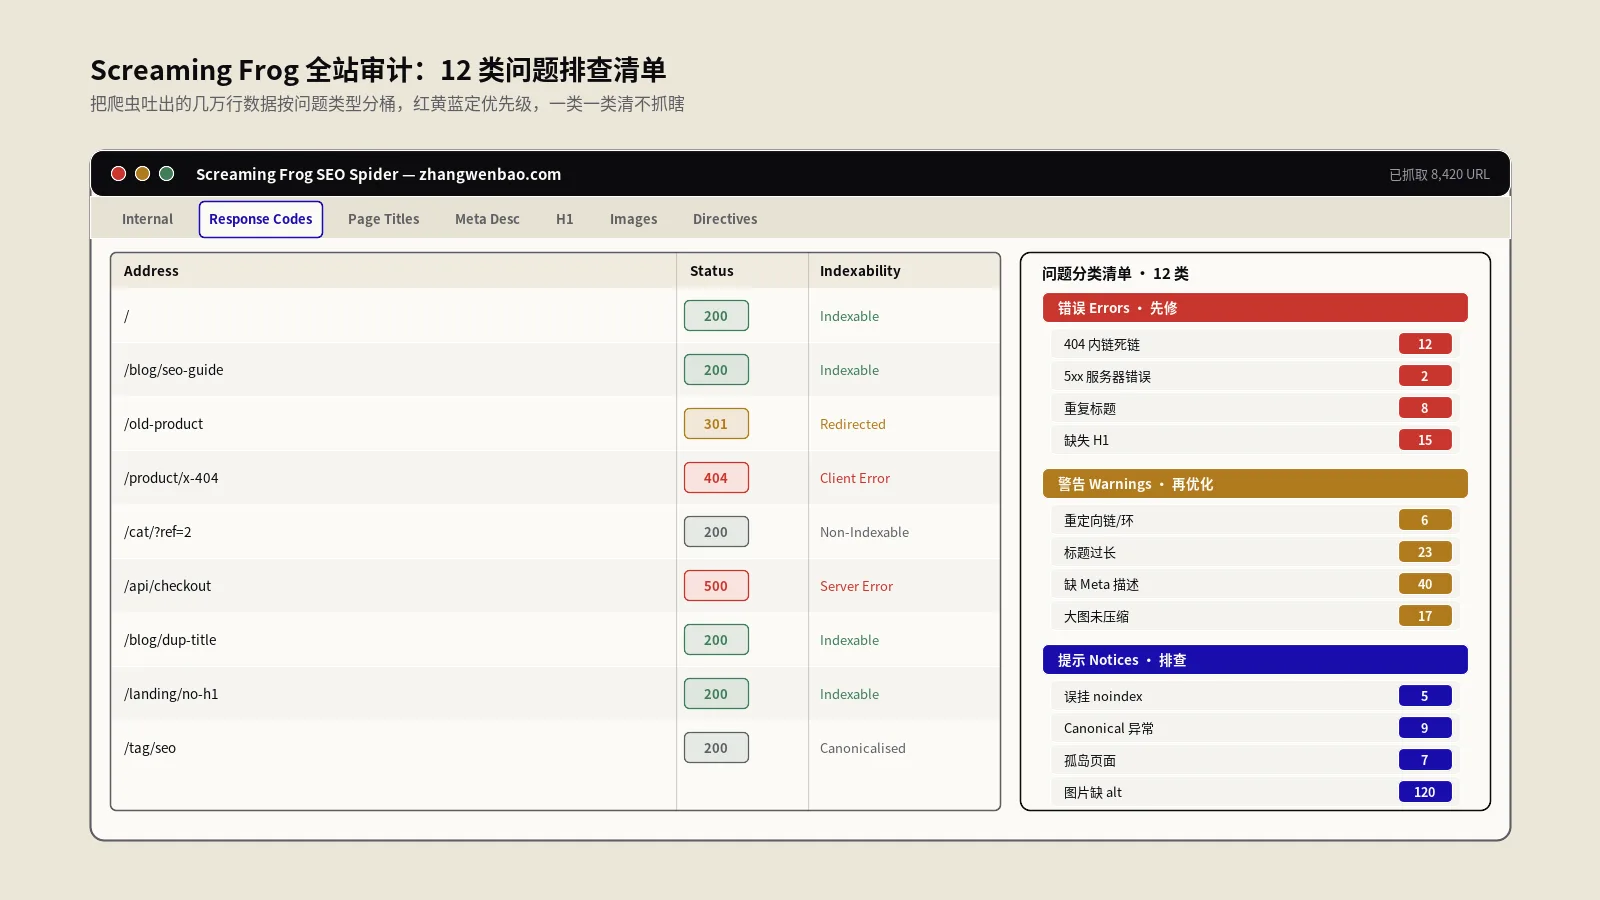
Task: Click the yellow minimize window dot
Action: click(x=142, y=174)
